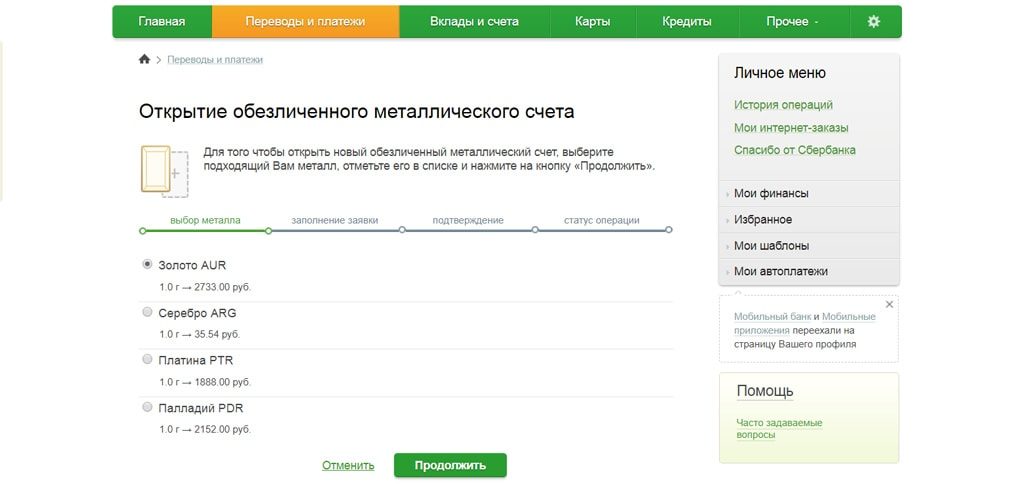This screenshot has height=484, width=1024.
Task: Go to the Главная tab
Action: tap(162, 21)
